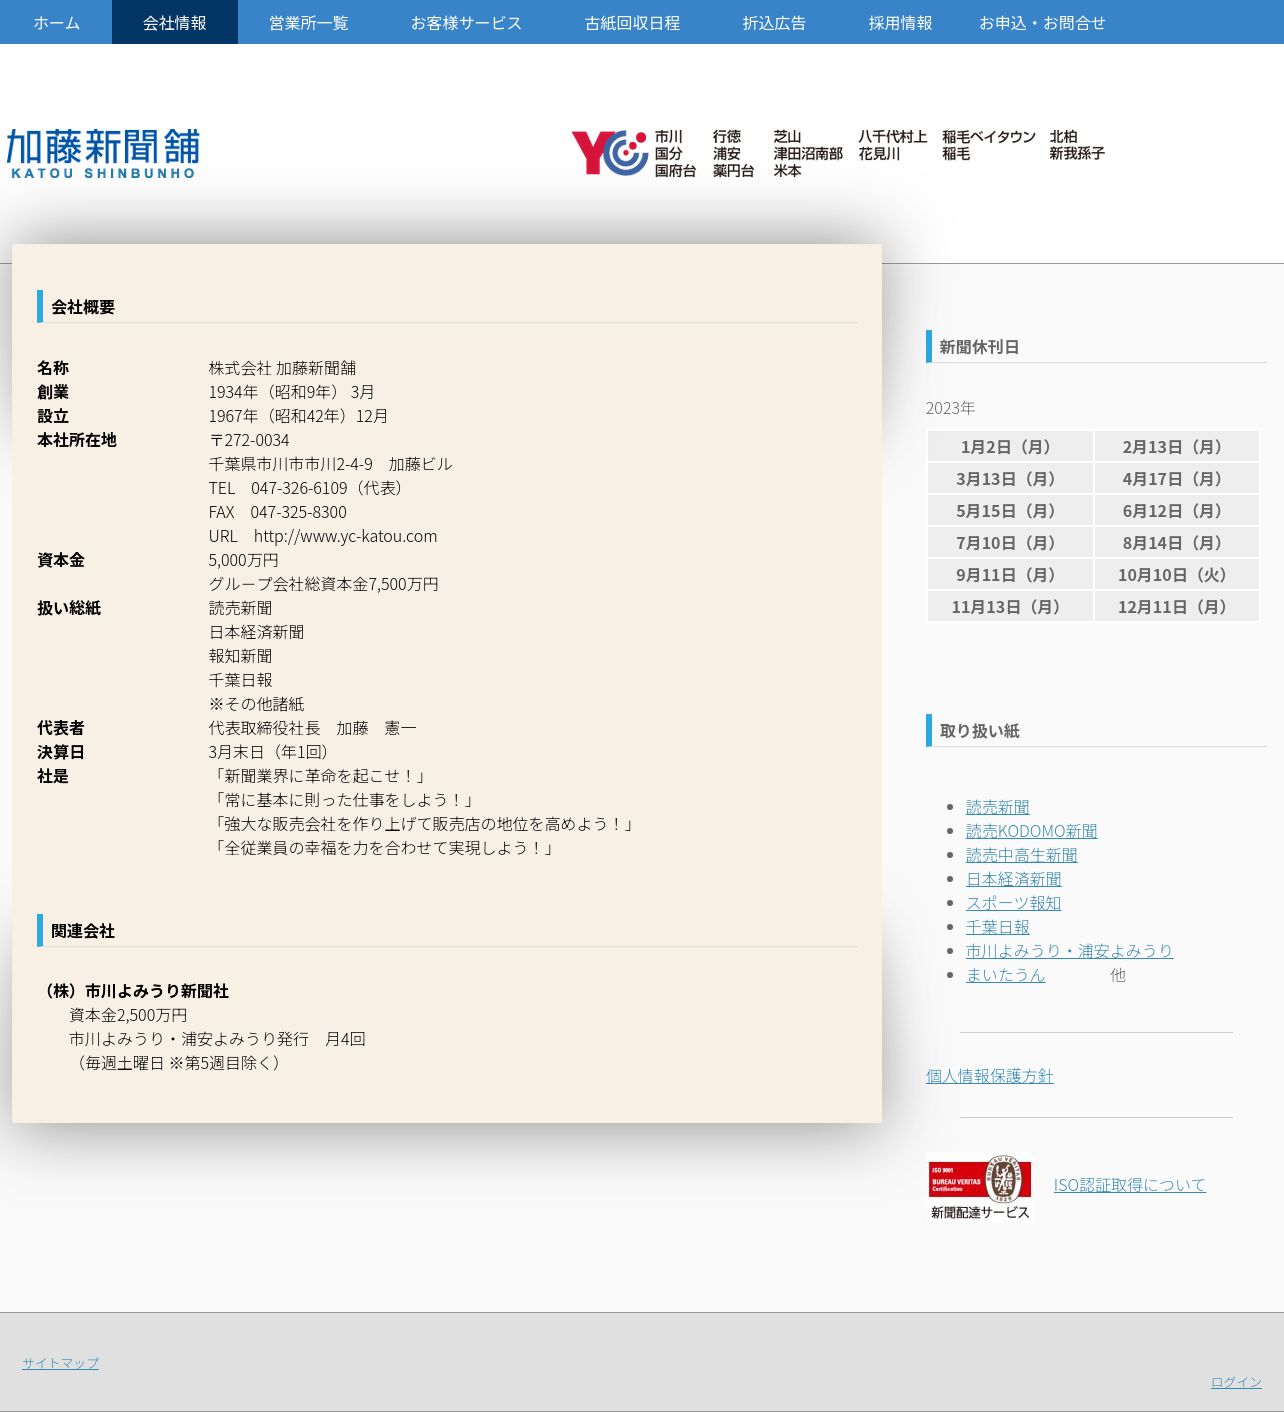Click the 1月2日（月） holiday cell

click(1010, 447)
